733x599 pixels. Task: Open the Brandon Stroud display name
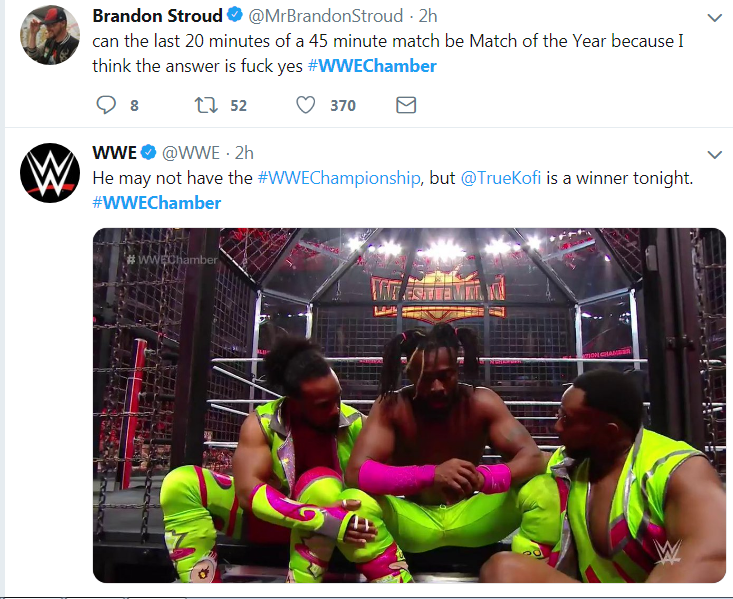[158, 16]
